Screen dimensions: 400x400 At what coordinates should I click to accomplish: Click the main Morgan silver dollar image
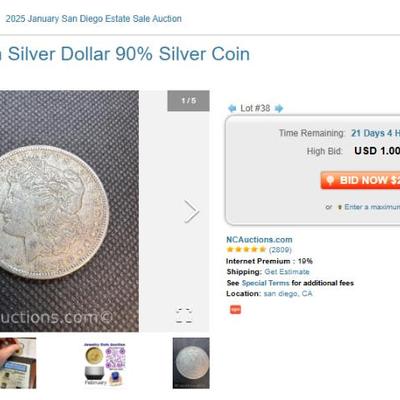[69, 211]
